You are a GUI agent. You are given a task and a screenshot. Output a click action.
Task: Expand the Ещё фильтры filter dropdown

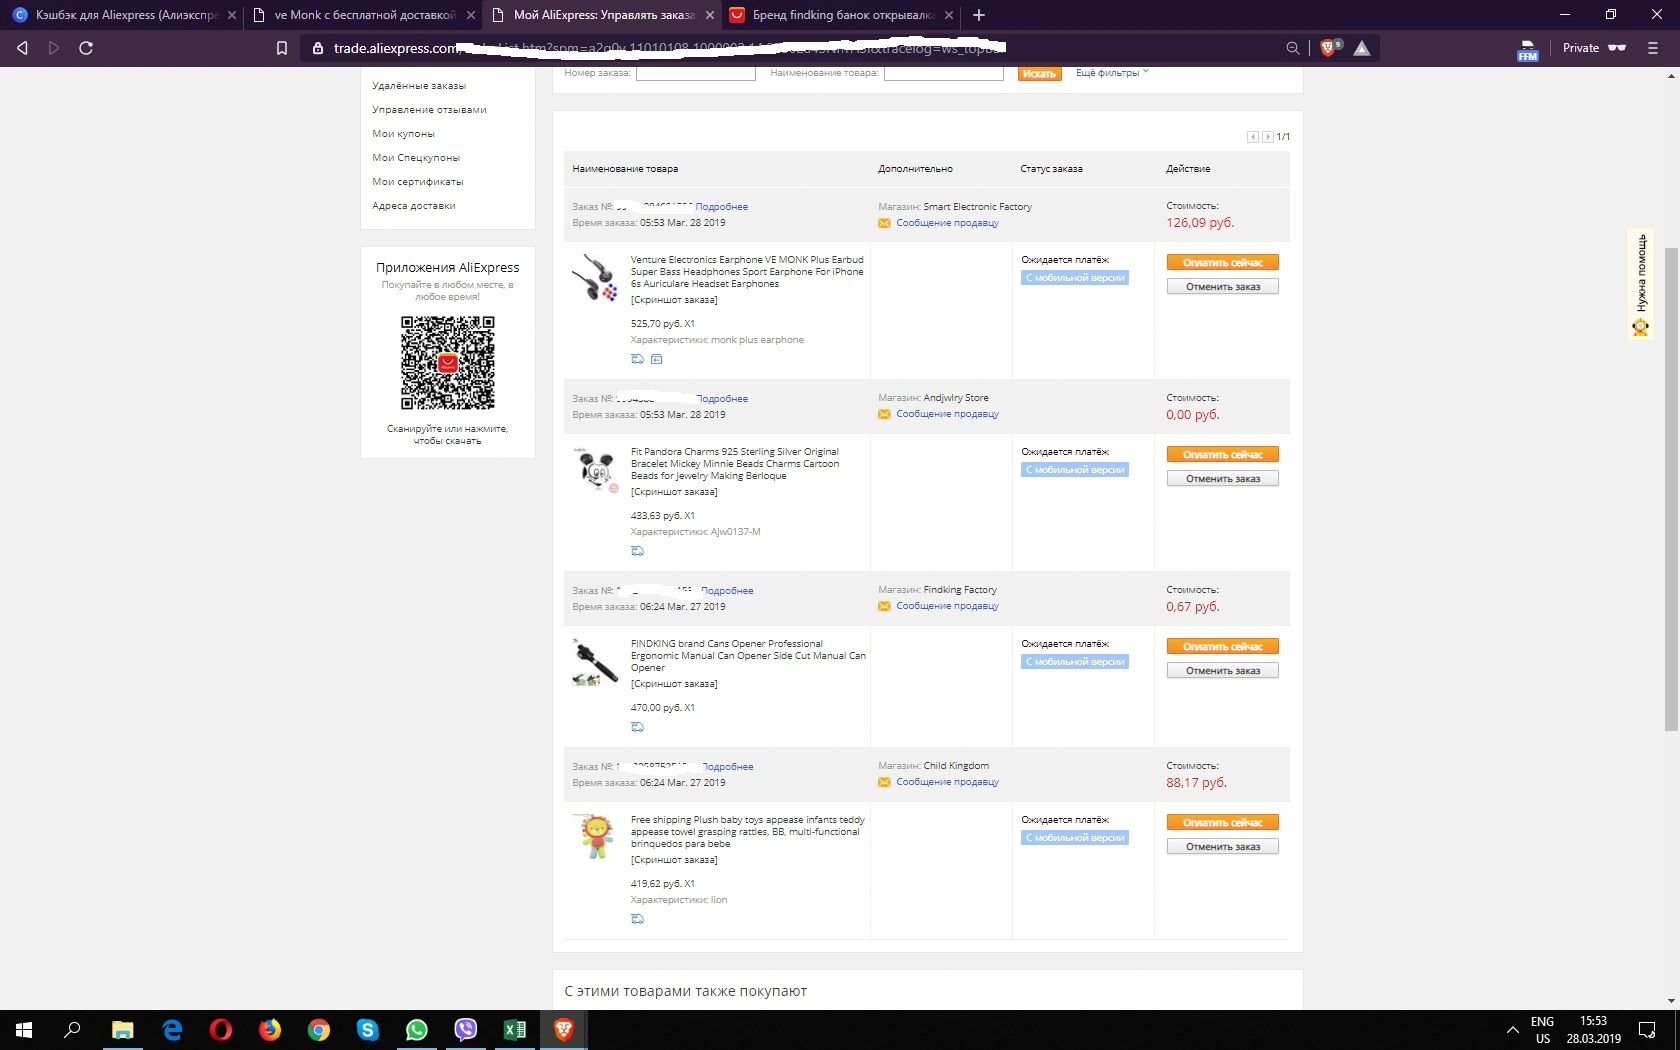tap(1112, 73)
